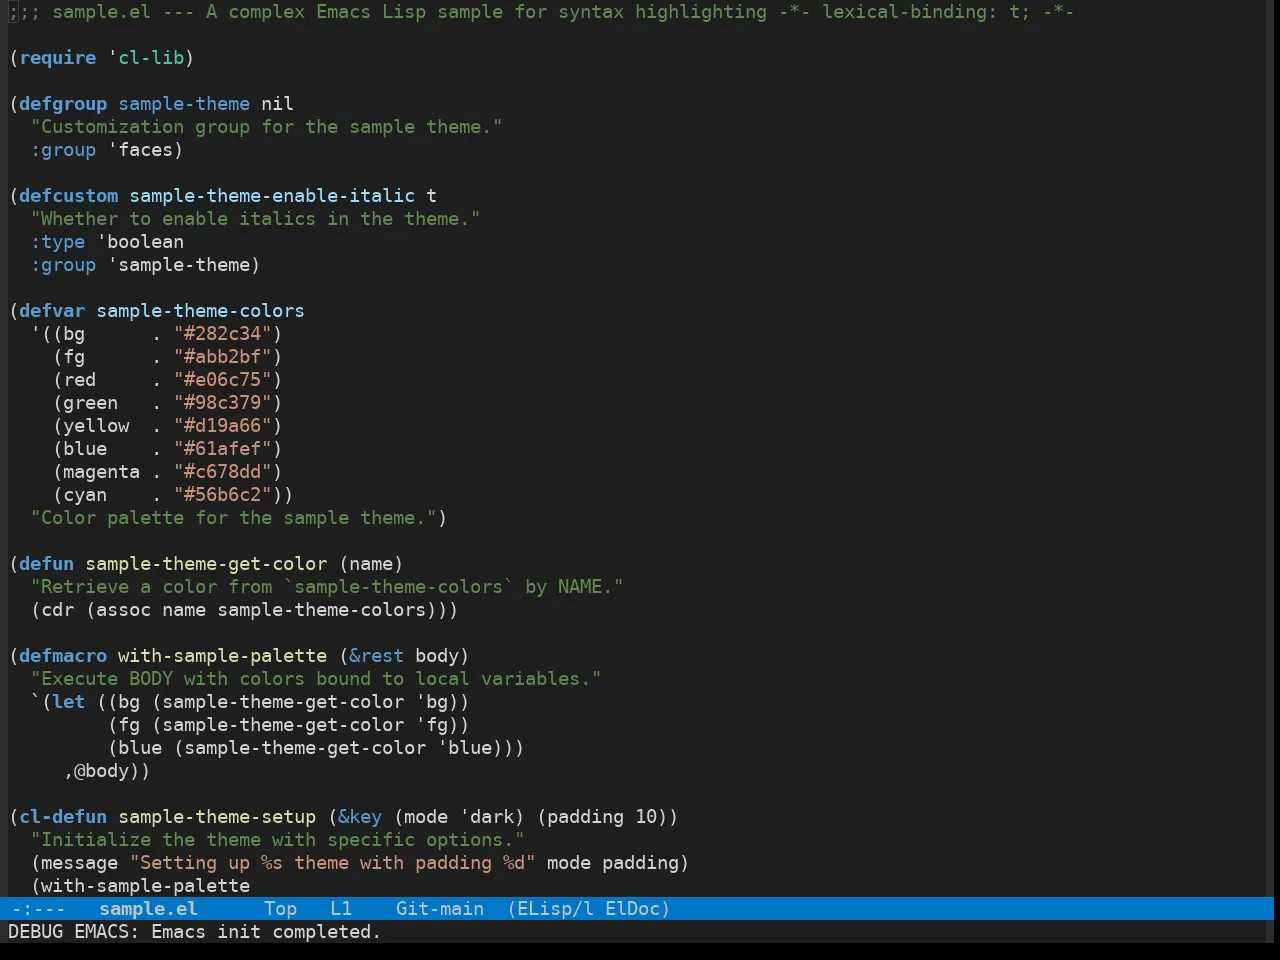Click the ':type' keyword
1280x960 pixels.
pyautogui.click(x=58, y=241)
